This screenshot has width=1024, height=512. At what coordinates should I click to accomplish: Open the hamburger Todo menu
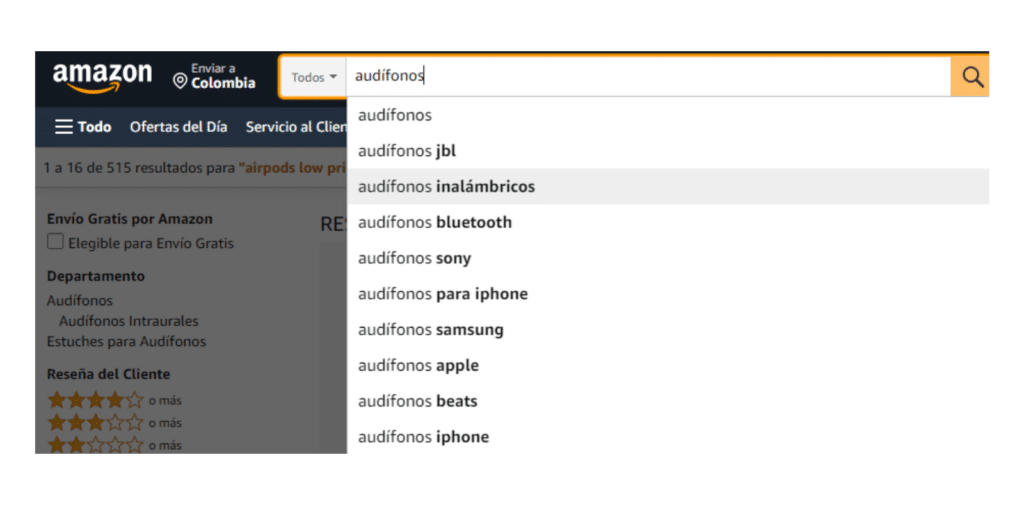83,127
